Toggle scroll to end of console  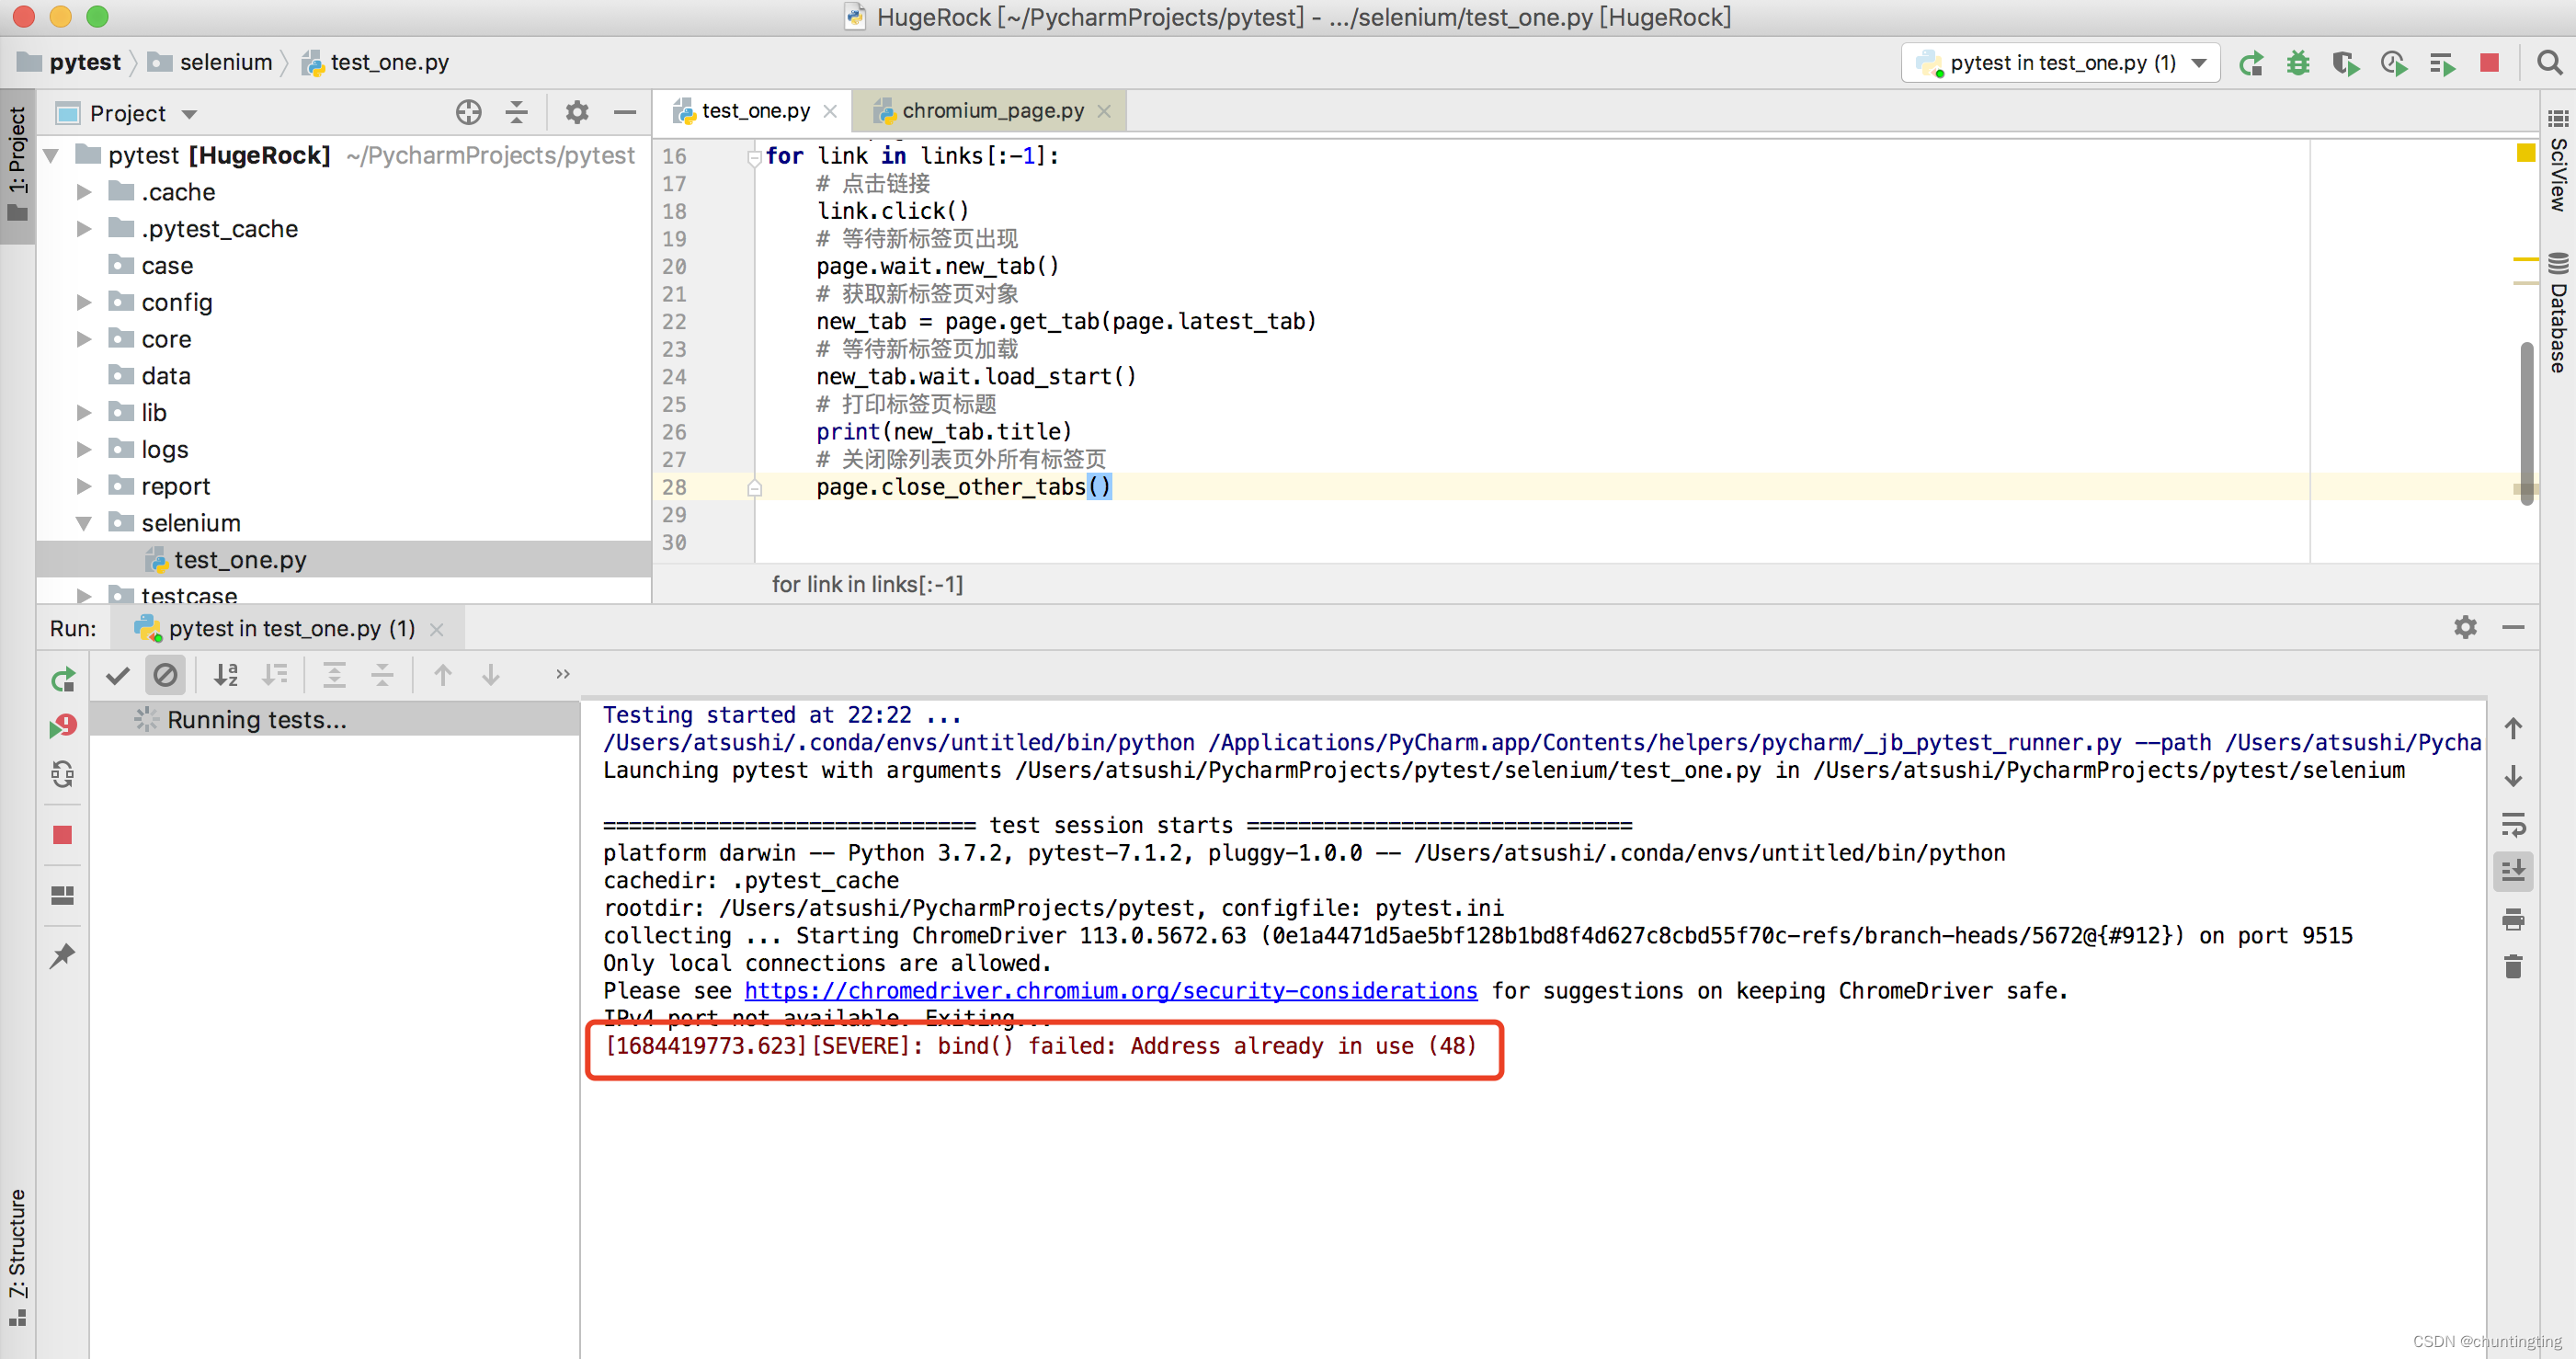tap(2513, 871)
